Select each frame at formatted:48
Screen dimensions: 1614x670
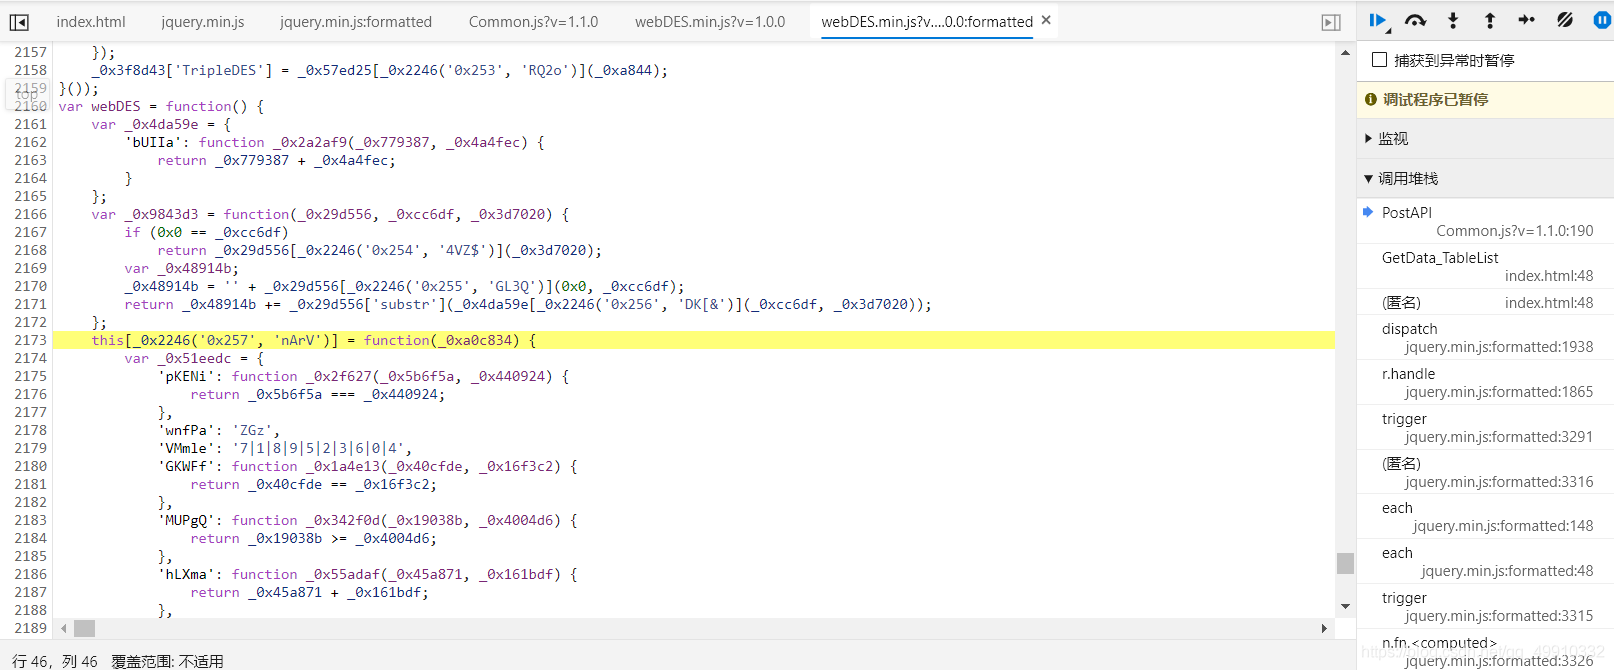[1485, 562]
